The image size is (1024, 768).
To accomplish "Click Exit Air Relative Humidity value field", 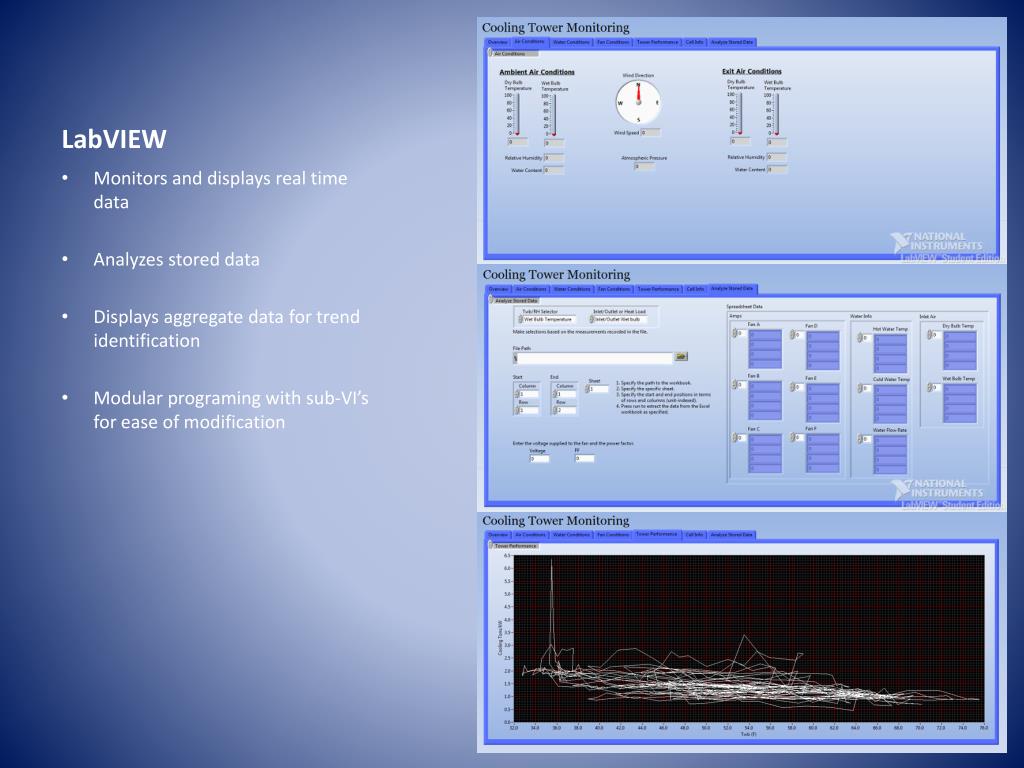I will pyautogui.click(x=777, y=157).
